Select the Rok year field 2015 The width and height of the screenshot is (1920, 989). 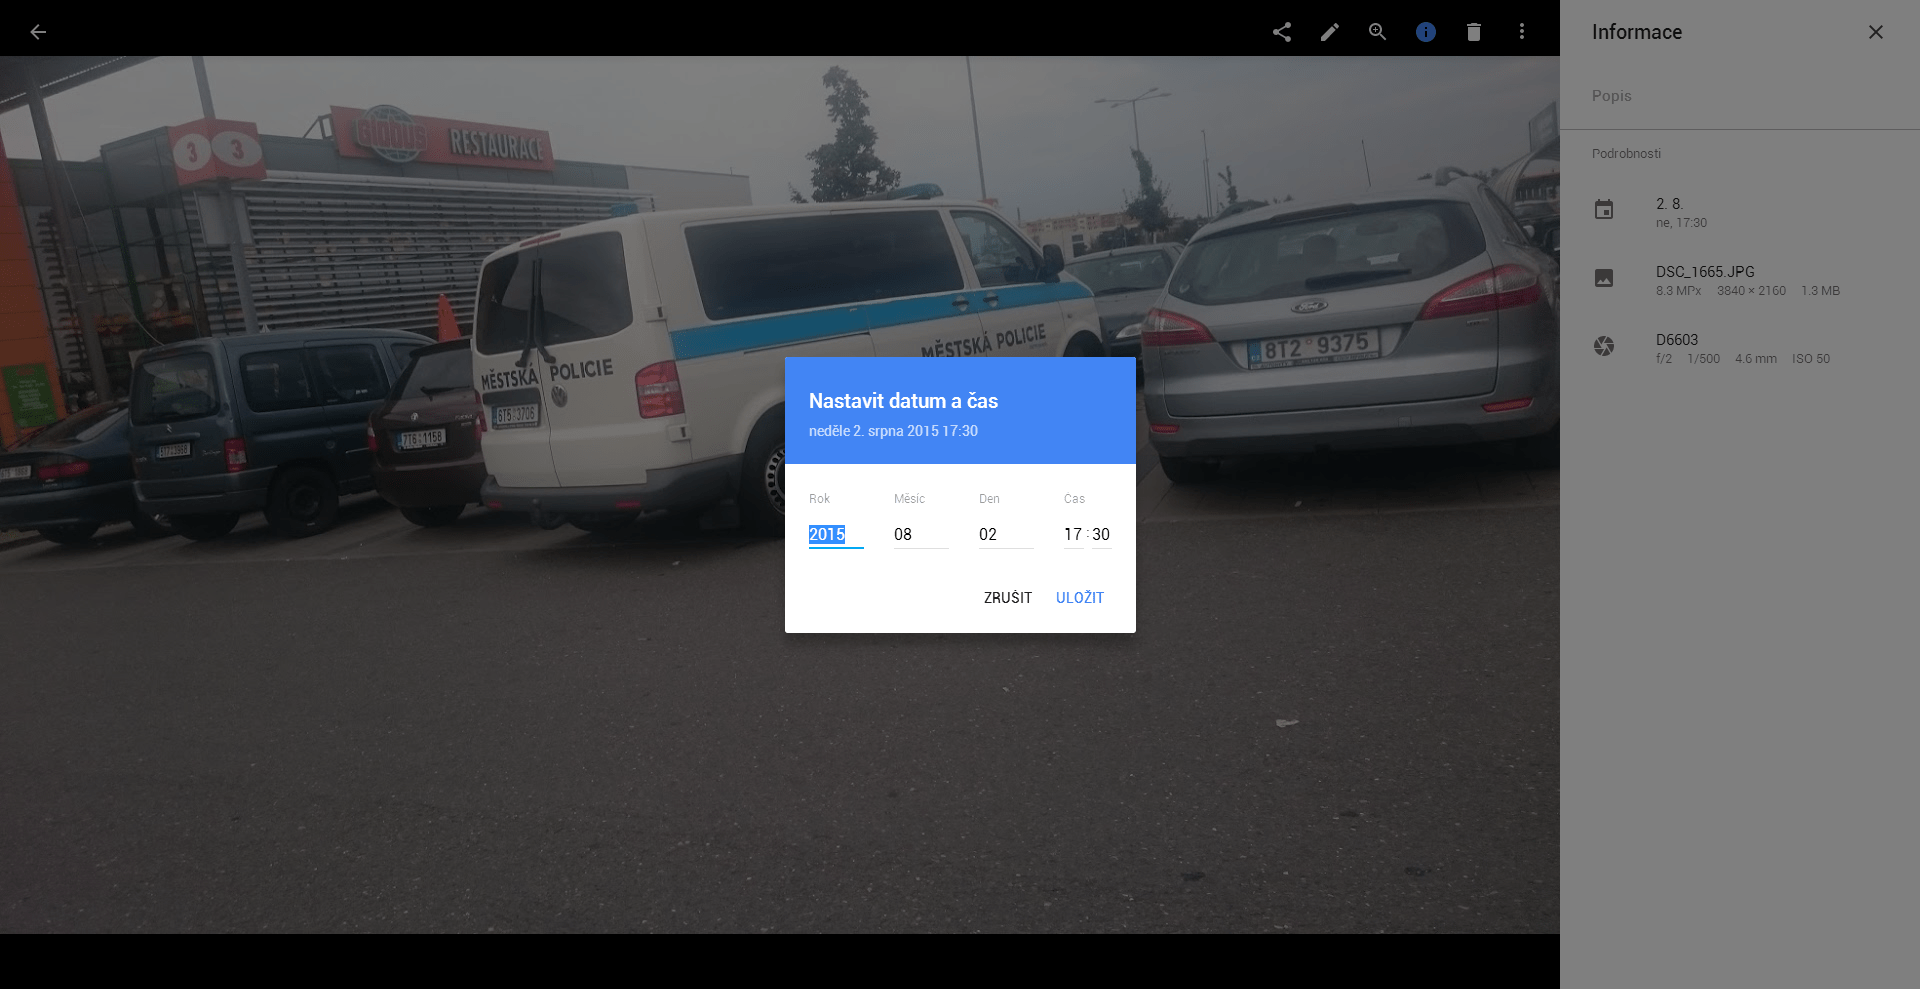(x=835, y=535)
